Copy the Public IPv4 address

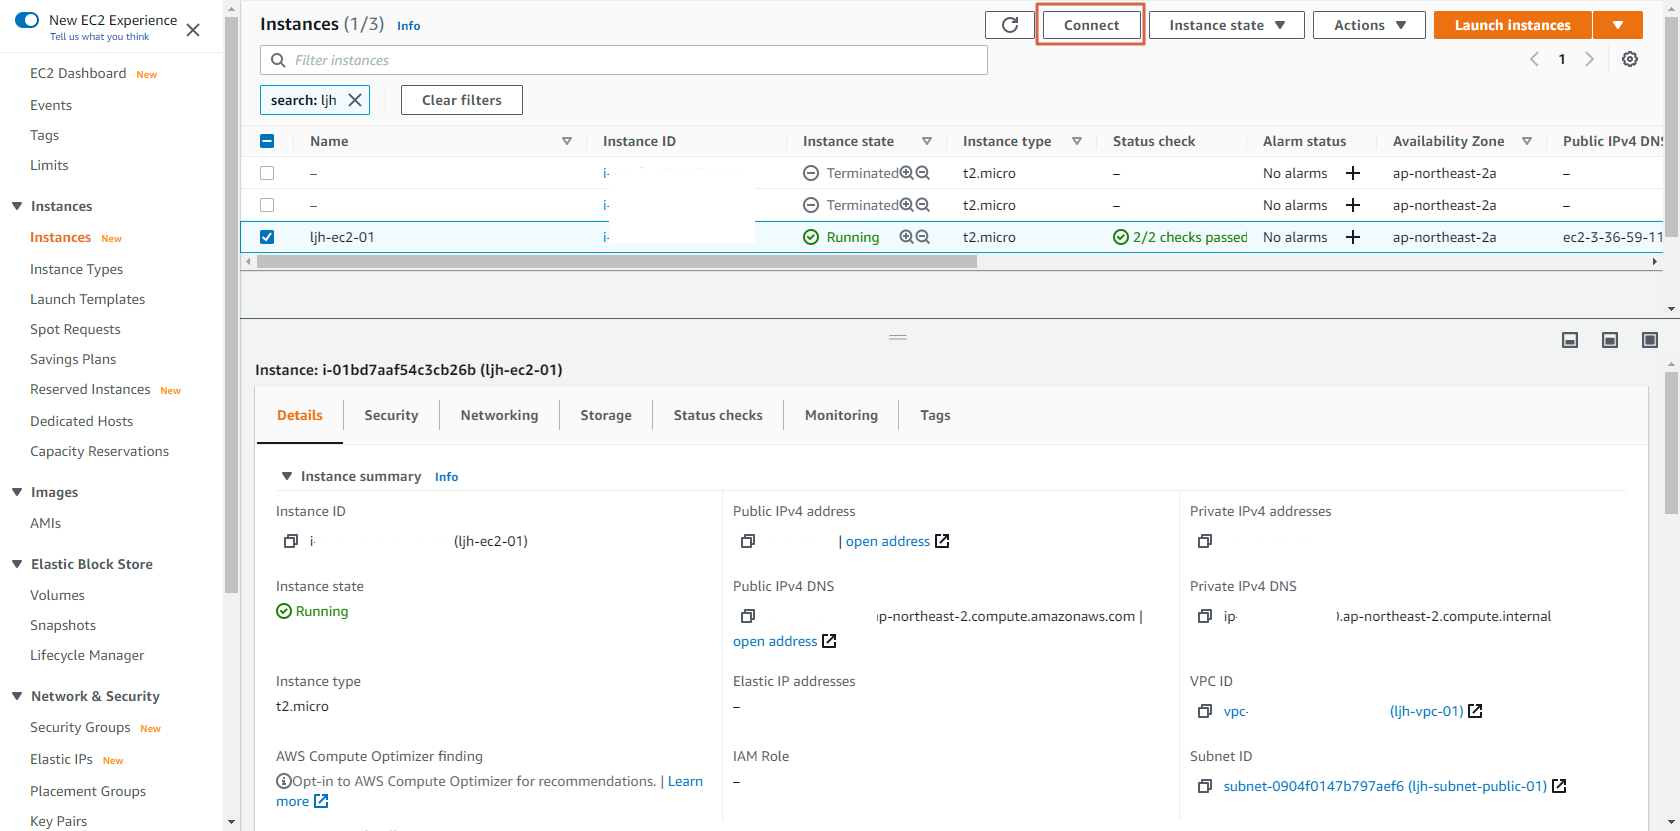748,541
